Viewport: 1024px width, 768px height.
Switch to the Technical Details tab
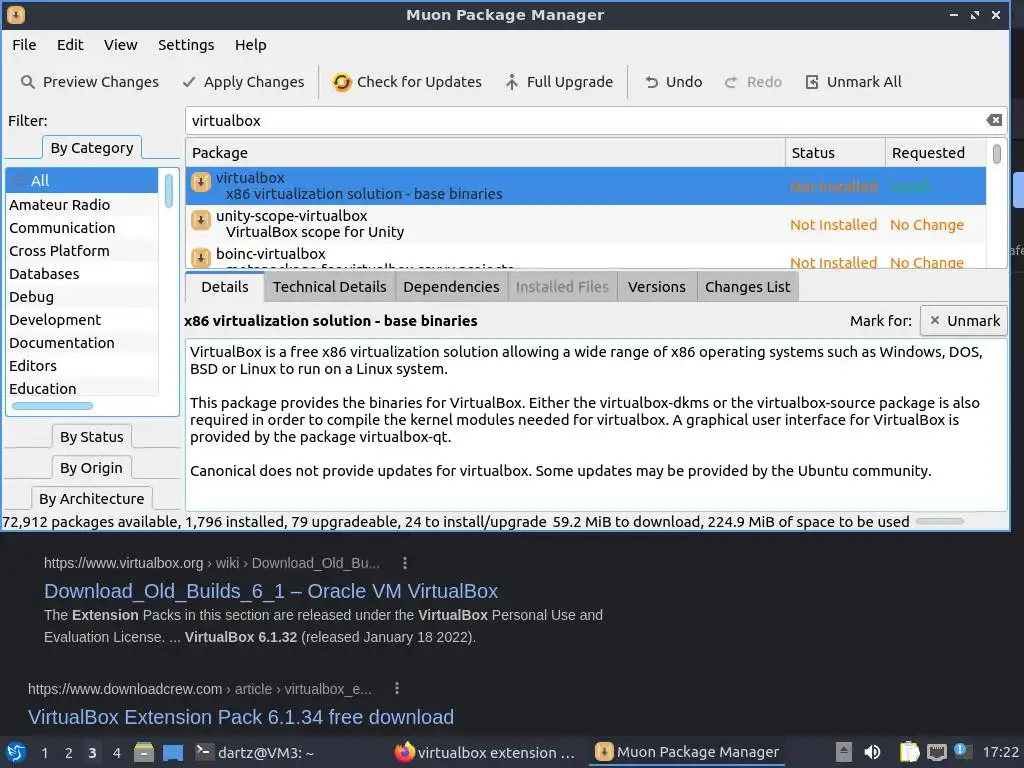(x=330, y=287)
